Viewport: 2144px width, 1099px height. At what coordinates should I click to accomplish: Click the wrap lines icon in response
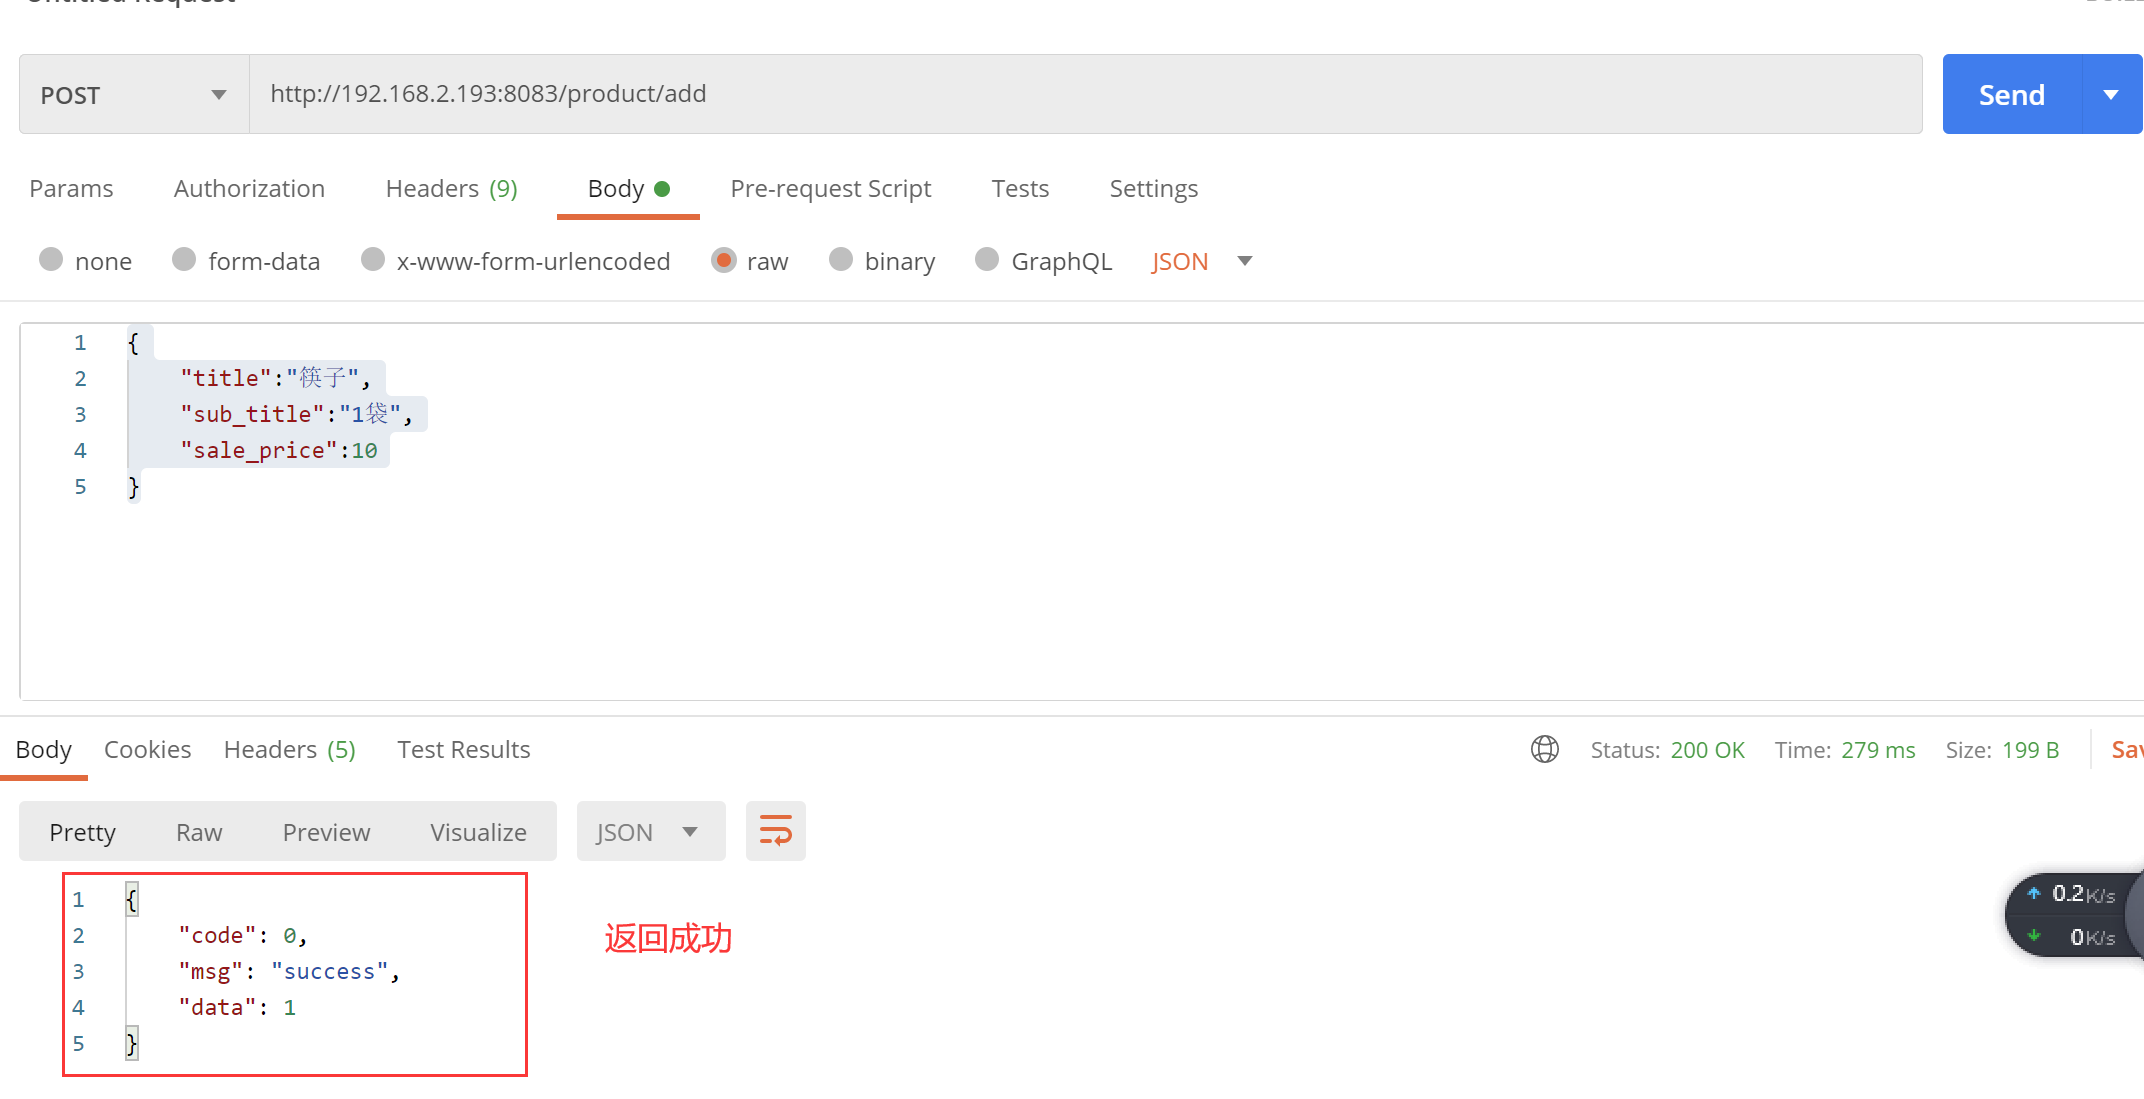point(775,831)
